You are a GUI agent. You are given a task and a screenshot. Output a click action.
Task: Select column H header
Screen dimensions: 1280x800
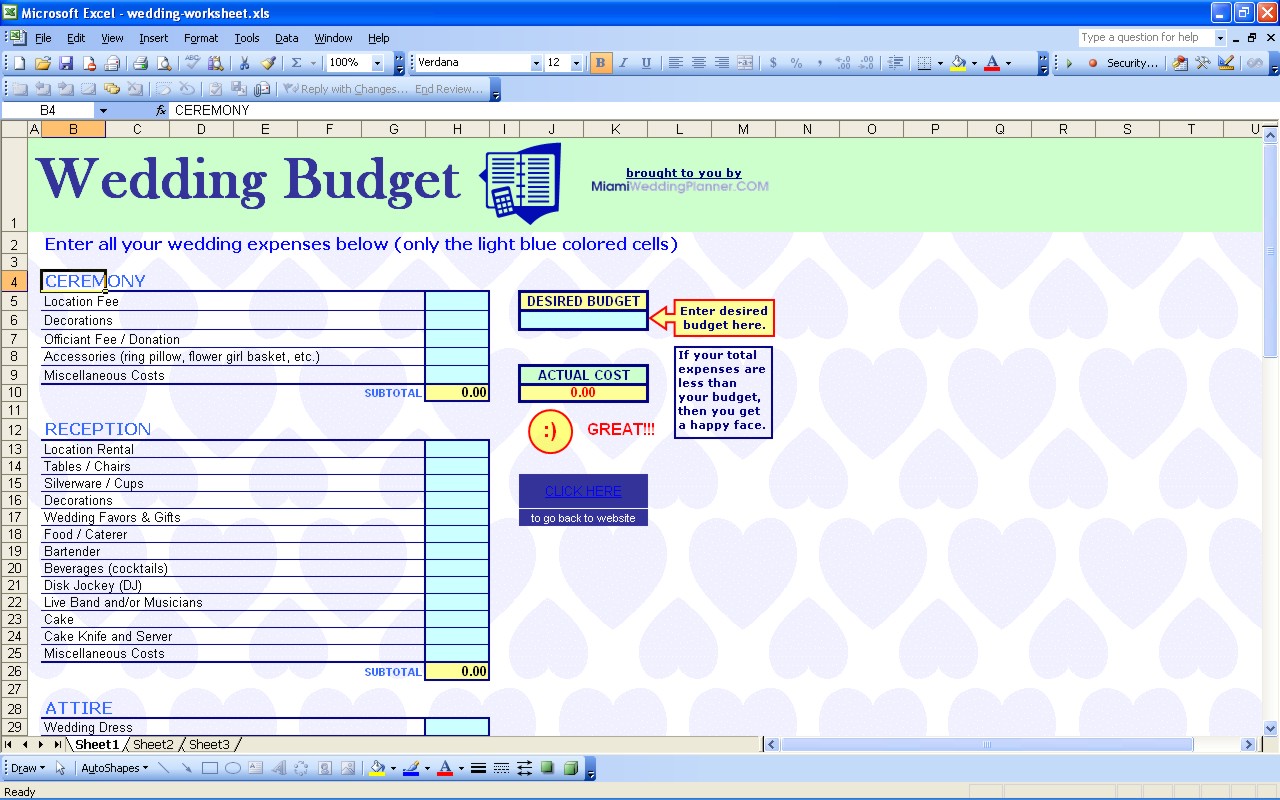tap(457, 129)
